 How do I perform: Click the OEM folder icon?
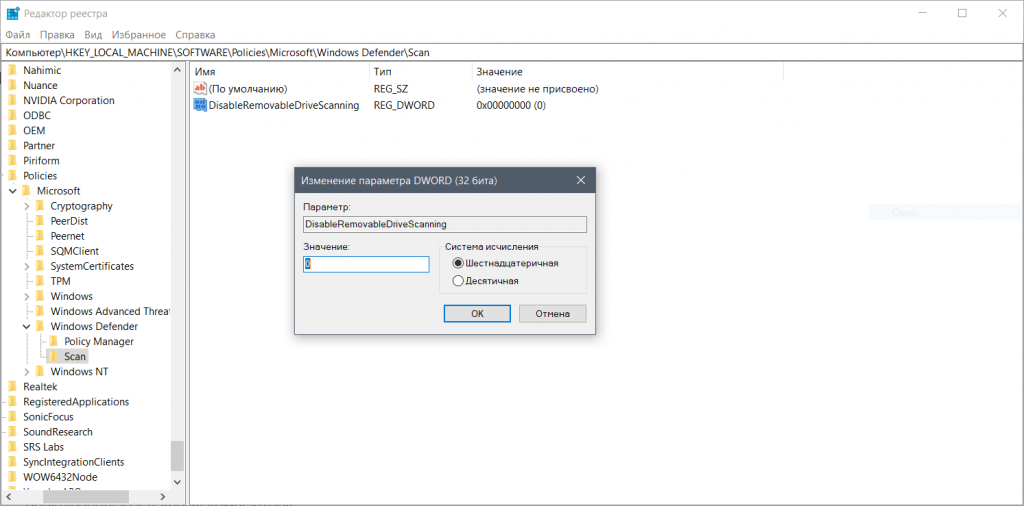(12, 131)
